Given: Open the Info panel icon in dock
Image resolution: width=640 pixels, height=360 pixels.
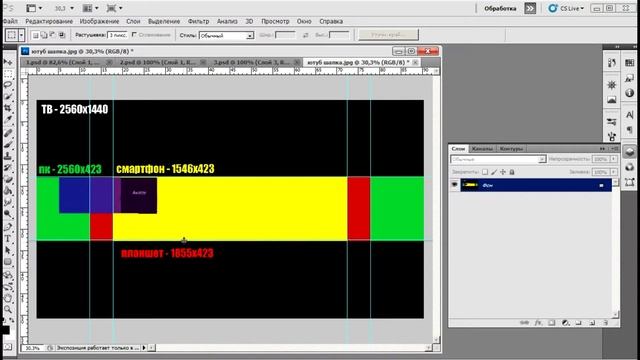Looking at the screenshot, I should point(629,93).
